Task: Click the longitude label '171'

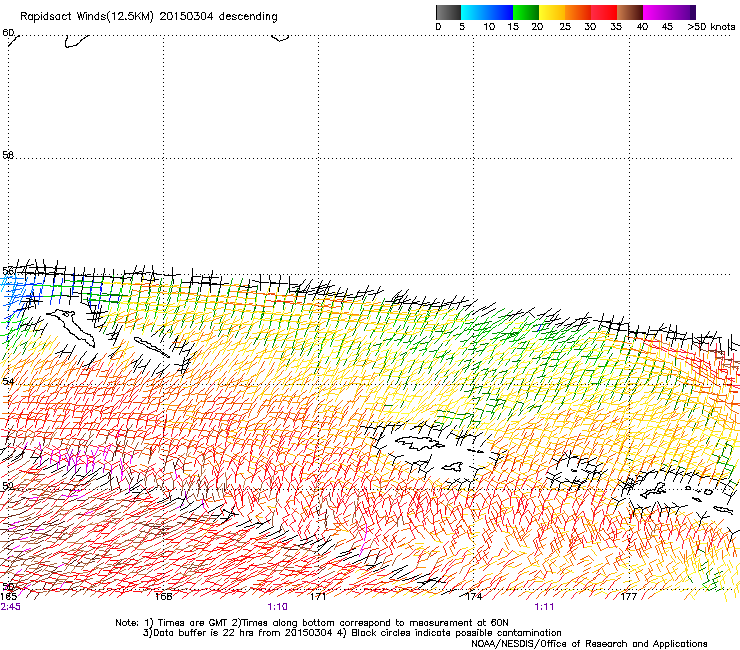Action: pyautogui.click(x=318, y=597)
